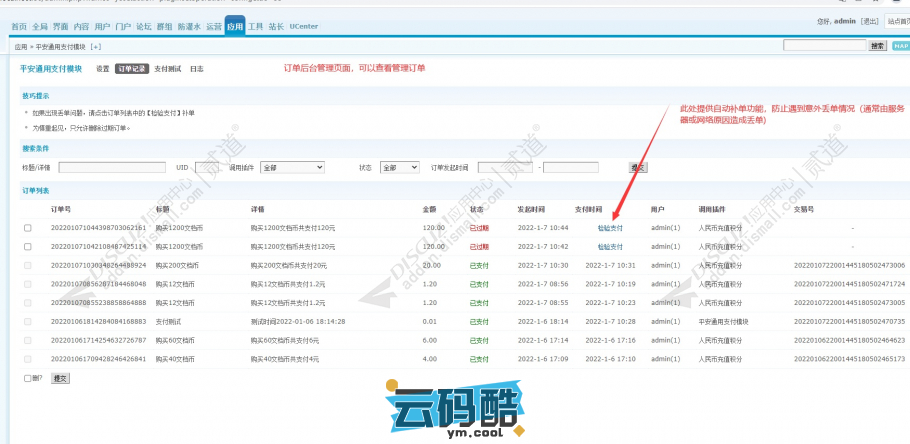Open the 调用插件 dropdown
910x444 pixels.
tap(291, 167)
